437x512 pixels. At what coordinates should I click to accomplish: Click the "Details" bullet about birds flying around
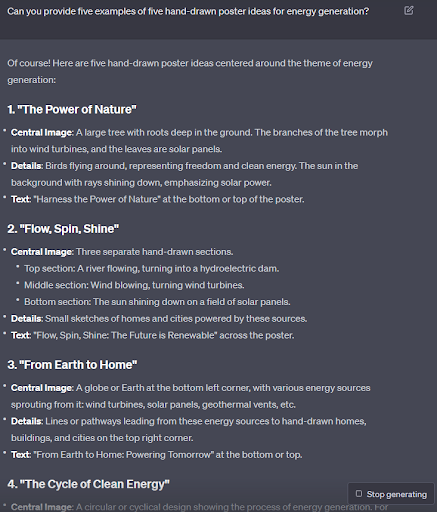point(184,174)
